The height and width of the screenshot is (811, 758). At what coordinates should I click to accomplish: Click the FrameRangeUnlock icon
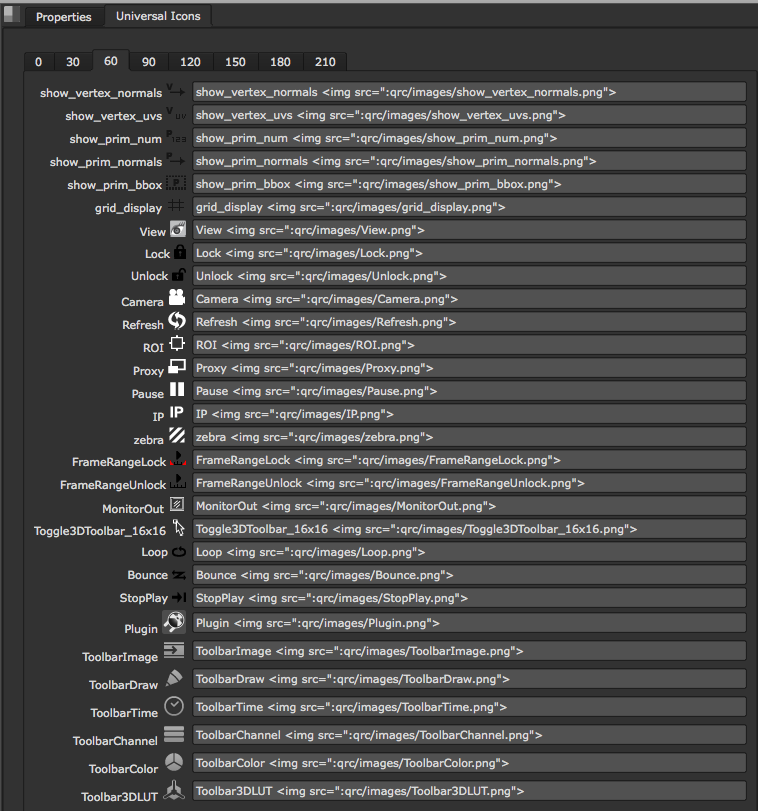pos(178,481)
